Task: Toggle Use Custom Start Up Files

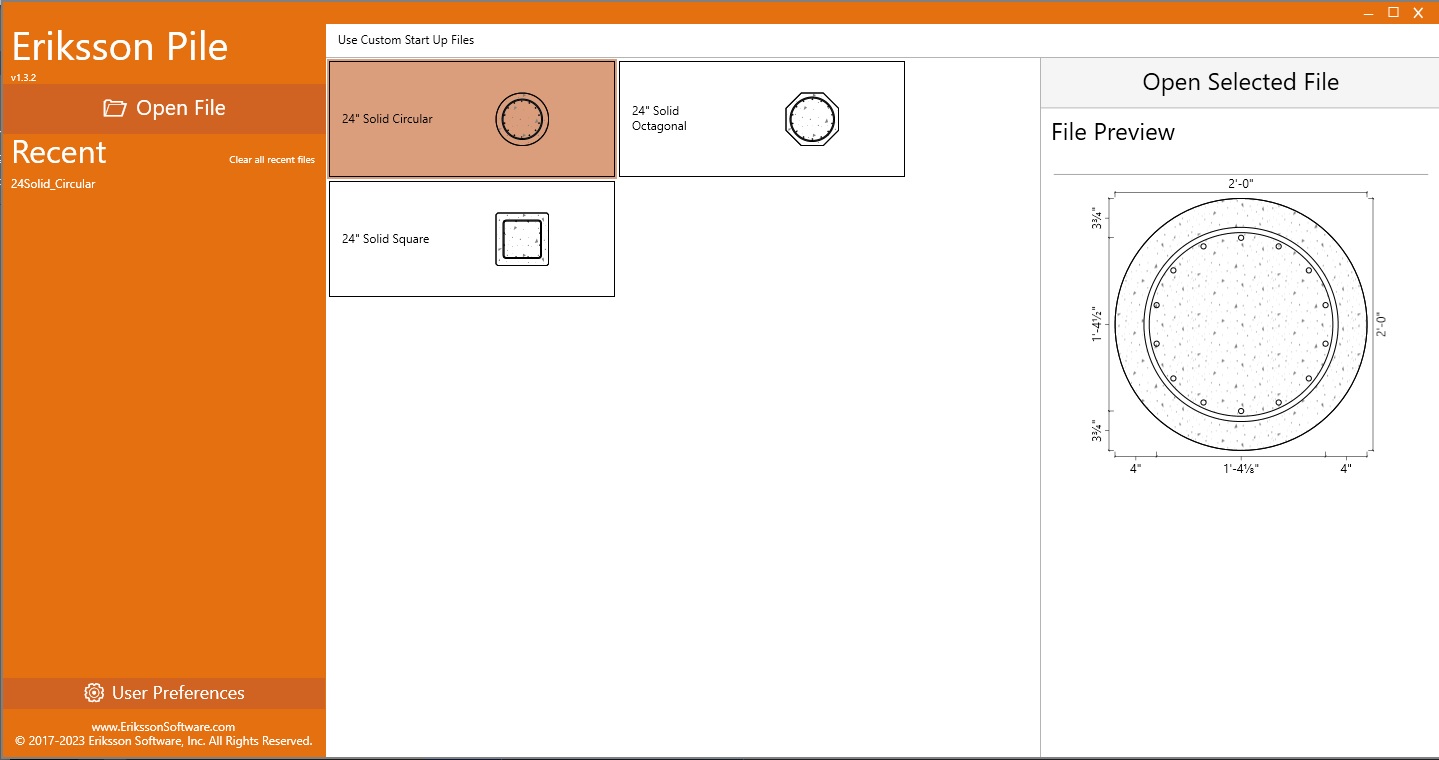Action: pyautogui.click(x=406, y=40)
